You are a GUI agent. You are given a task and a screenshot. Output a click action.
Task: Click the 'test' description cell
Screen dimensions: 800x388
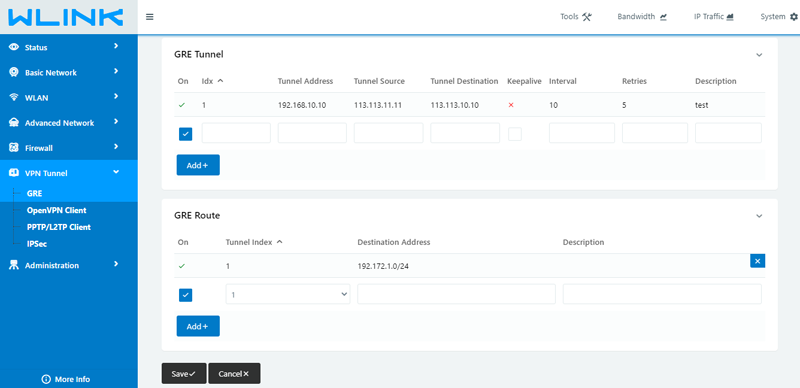[x=702, y=106]
